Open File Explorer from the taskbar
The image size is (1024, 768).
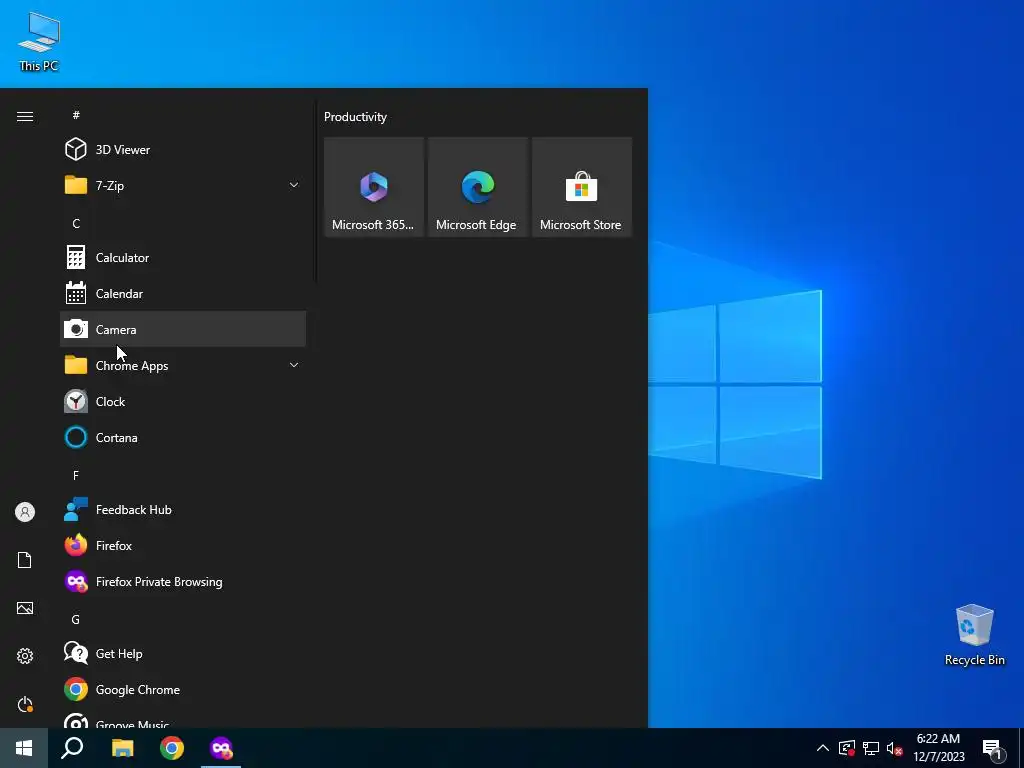point(122,748)
